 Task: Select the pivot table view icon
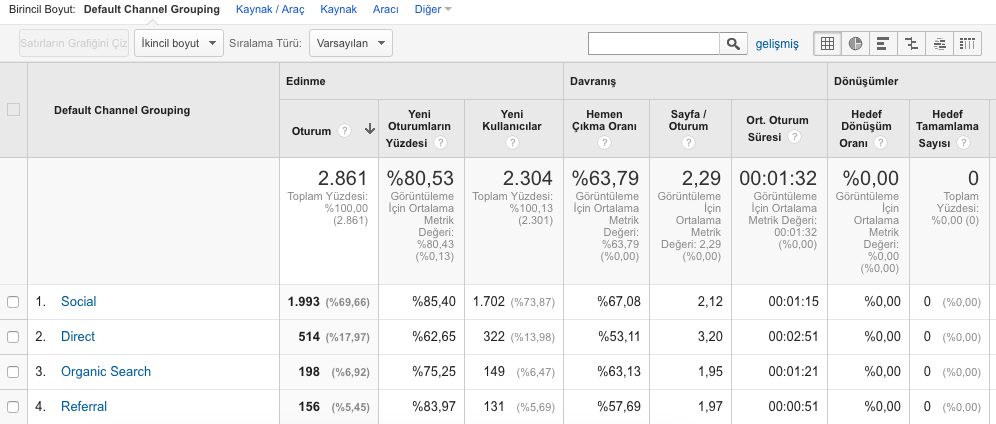967,44
